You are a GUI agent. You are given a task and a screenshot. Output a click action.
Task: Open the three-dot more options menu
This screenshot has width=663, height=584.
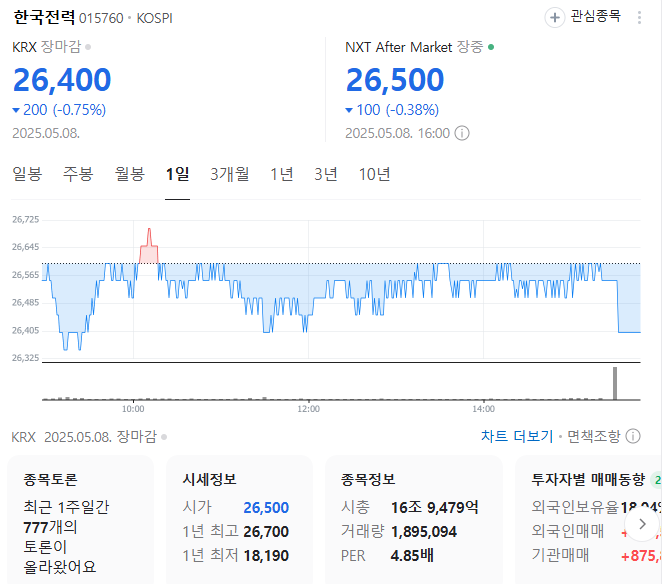click(x=639, y=17)
